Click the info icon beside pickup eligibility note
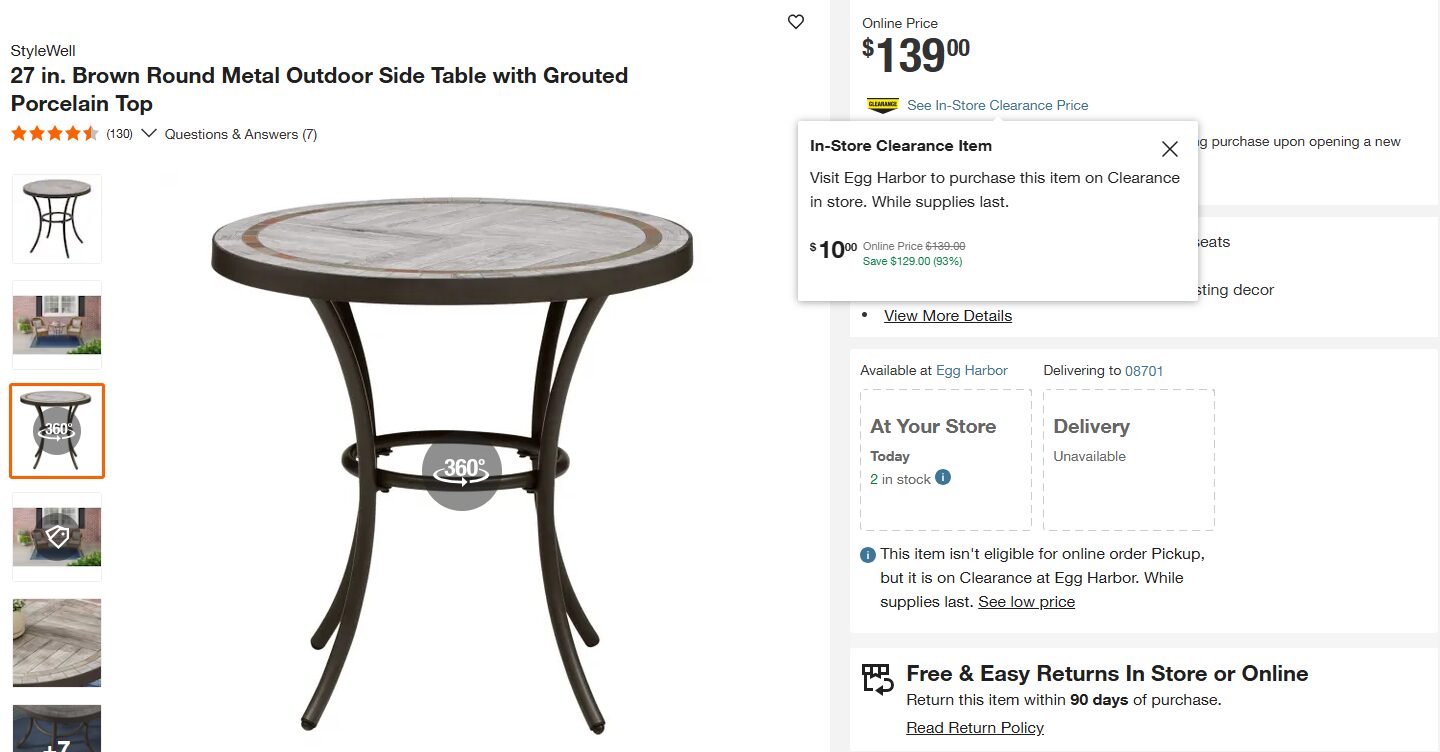1440x752 pixels. [x=867, y=555]
